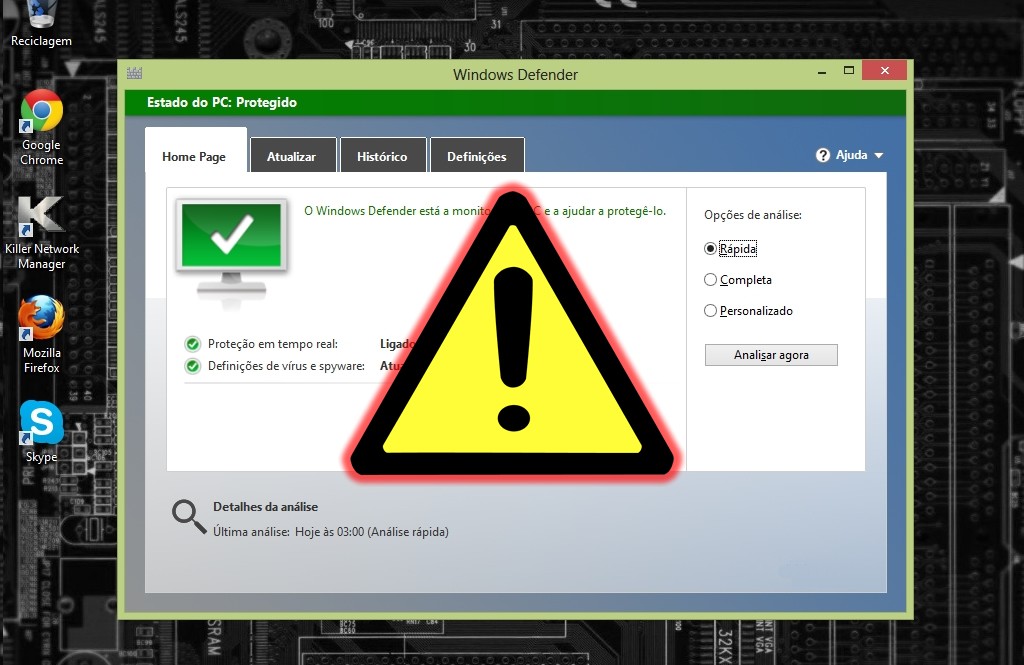Click the 'Estado do PC: Protegido' status text
The image size is (1024, 665).
click(x=222, y=103)
